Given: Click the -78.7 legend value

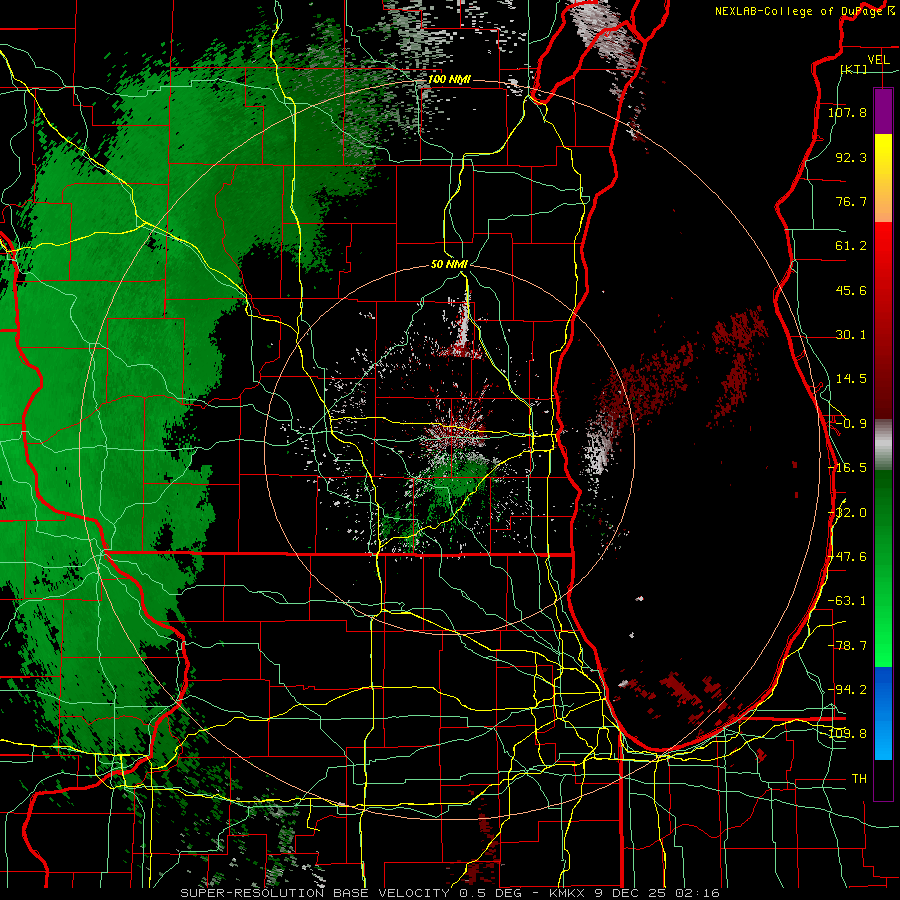Looking at the screenshot, I should pos(847,646).
